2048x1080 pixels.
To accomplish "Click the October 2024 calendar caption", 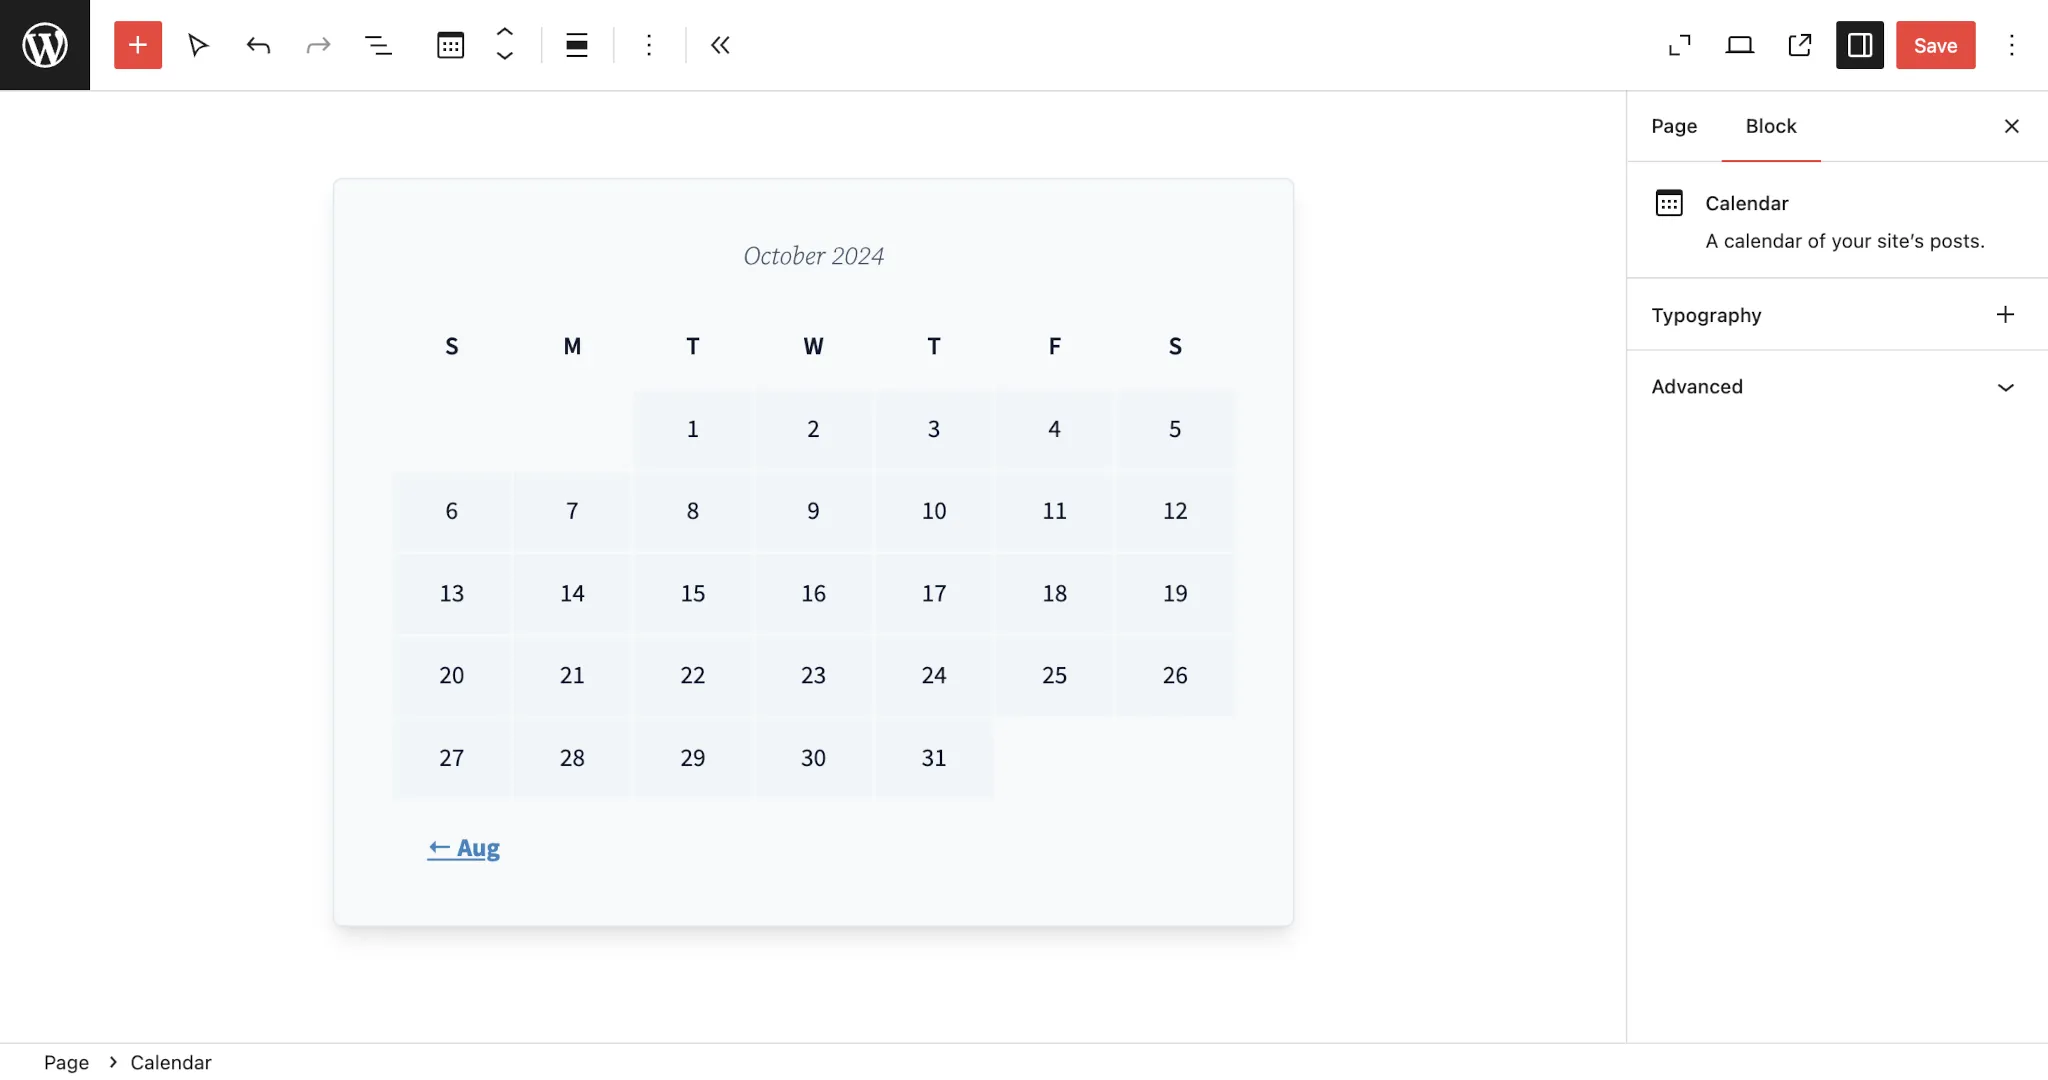I will point(813,256).
